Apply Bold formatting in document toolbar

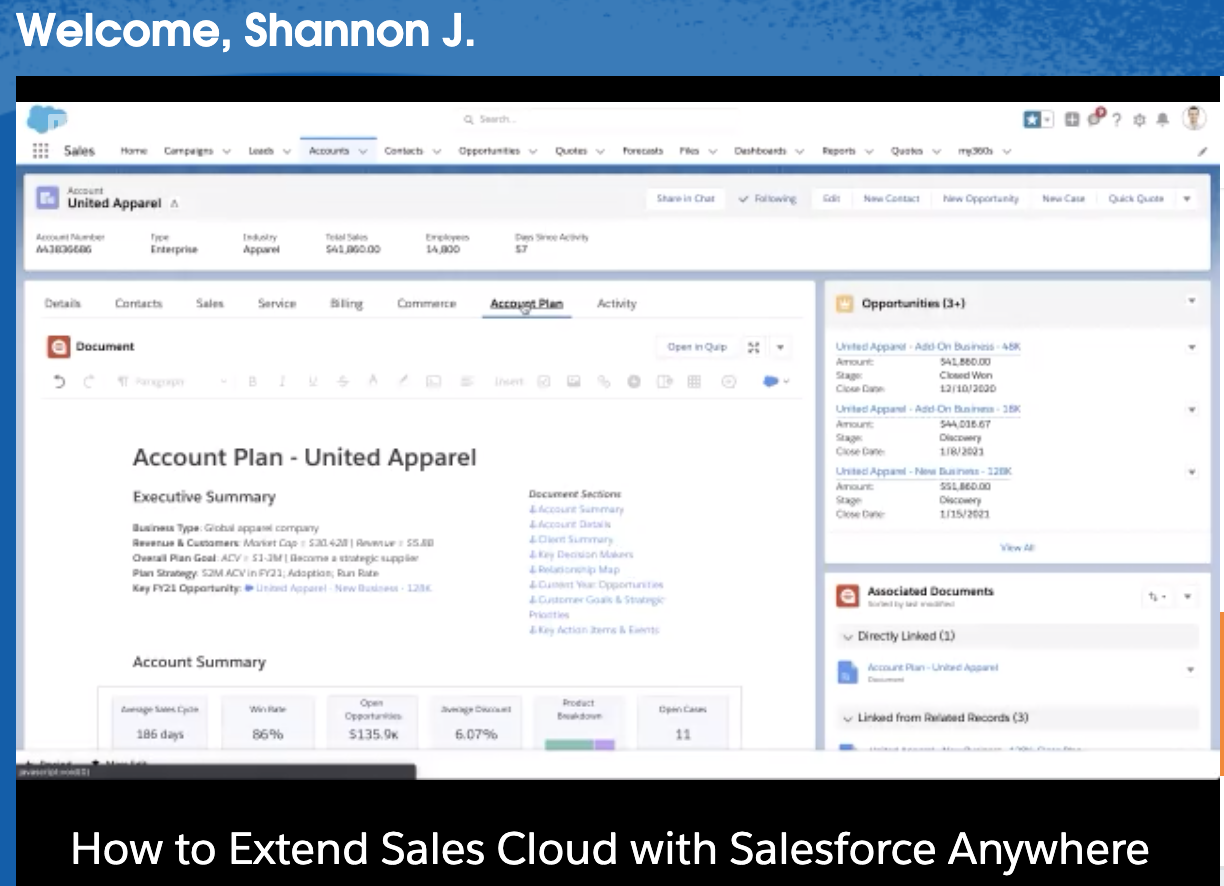tap(252, 381)
